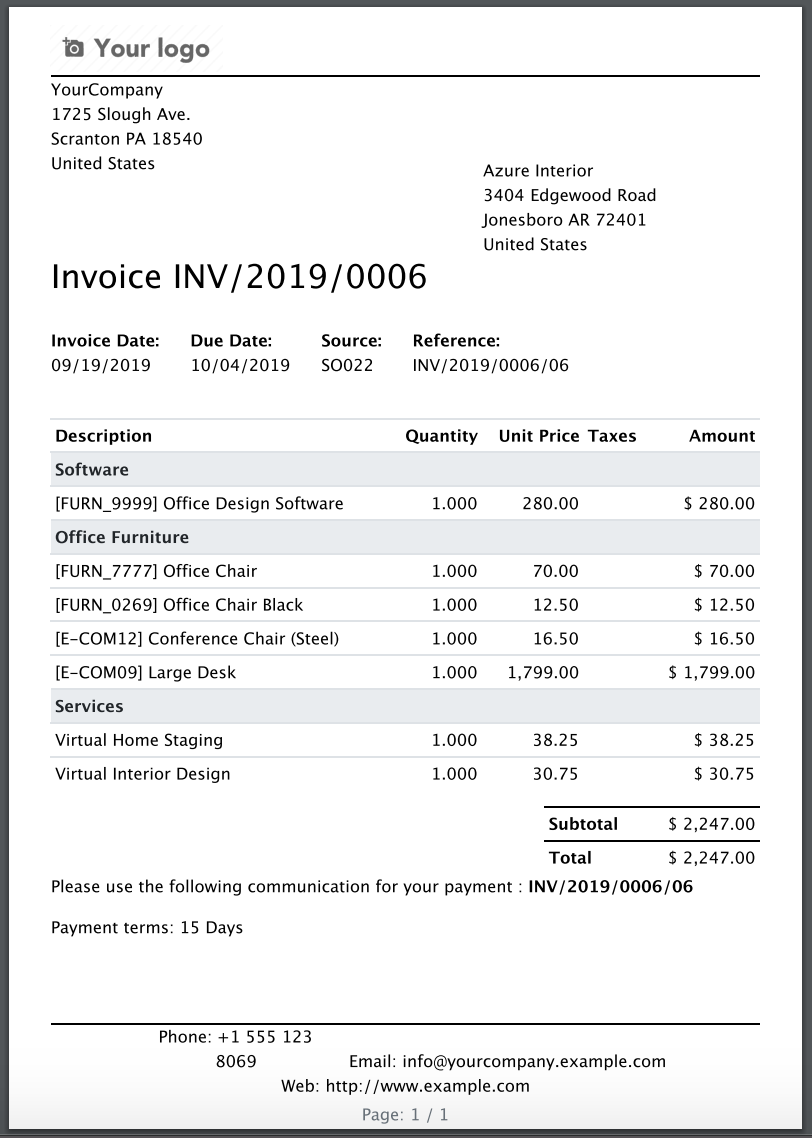Click the Office Furniture section heading
The image size is (812, 1138).
coord(122,538)
